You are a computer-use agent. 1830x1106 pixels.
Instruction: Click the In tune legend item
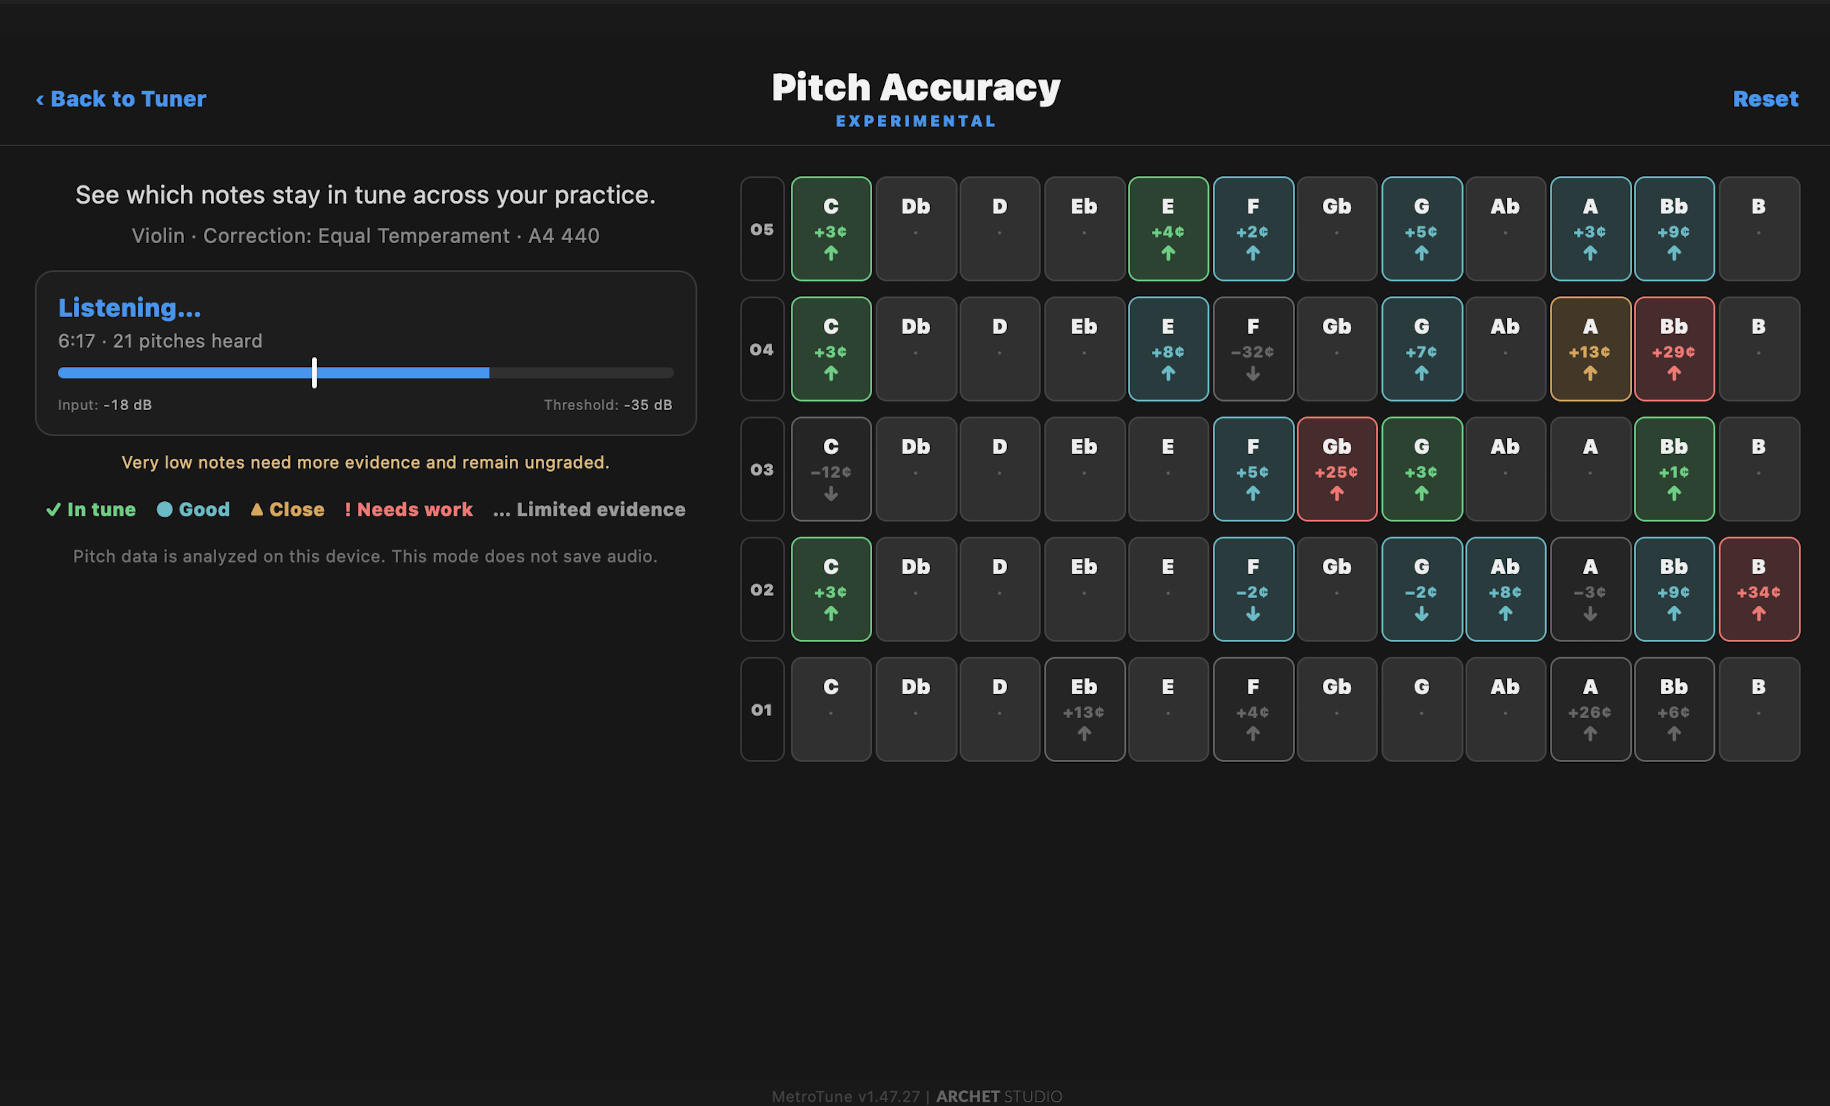[91, 510]
